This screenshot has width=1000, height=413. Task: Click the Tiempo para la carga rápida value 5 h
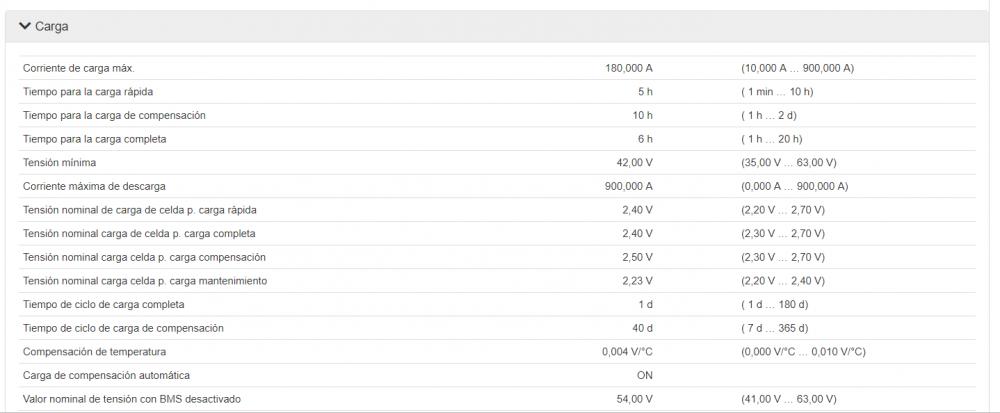(x=645, y=92)
